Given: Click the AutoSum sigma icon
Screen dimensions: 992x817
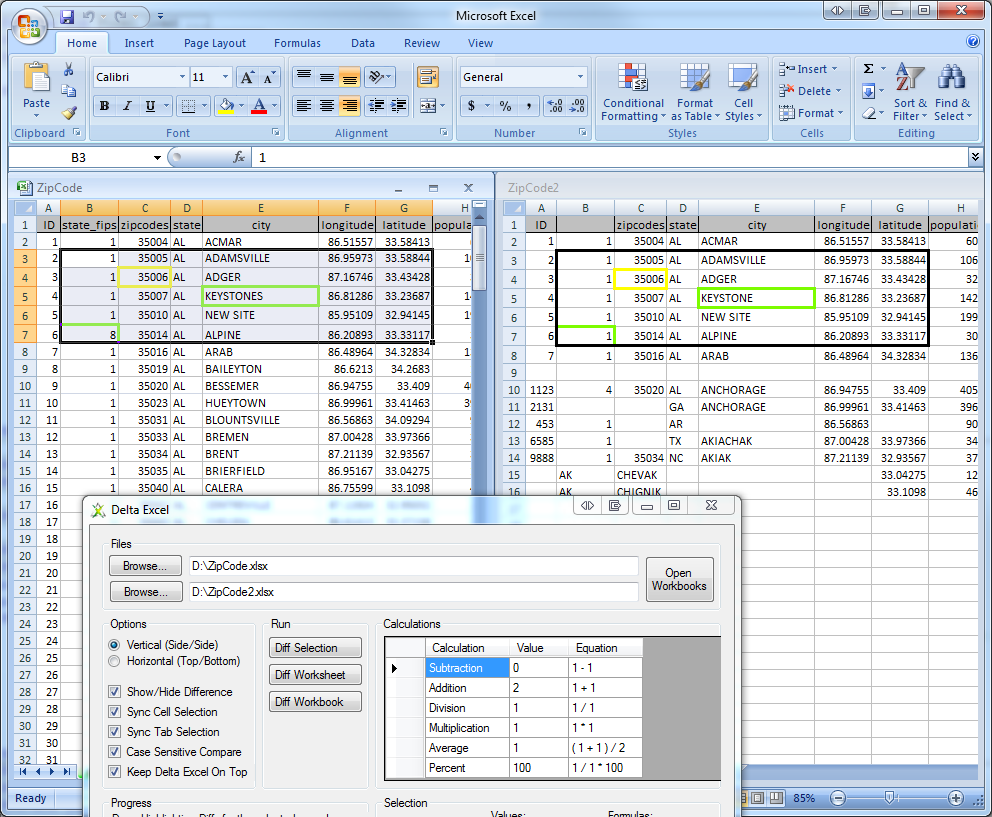Looking at the screenshot, I should click(x=869, y=68).
